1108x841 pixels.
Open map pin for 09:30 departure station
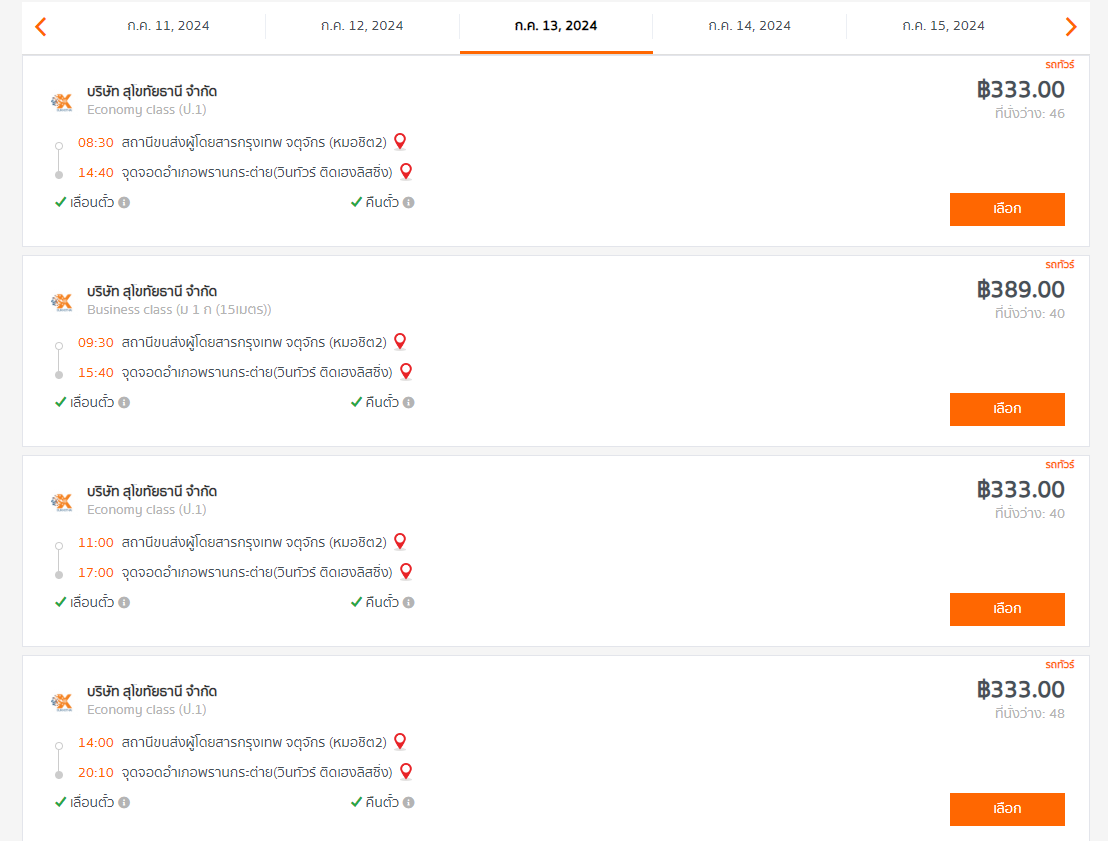(400, 342)
